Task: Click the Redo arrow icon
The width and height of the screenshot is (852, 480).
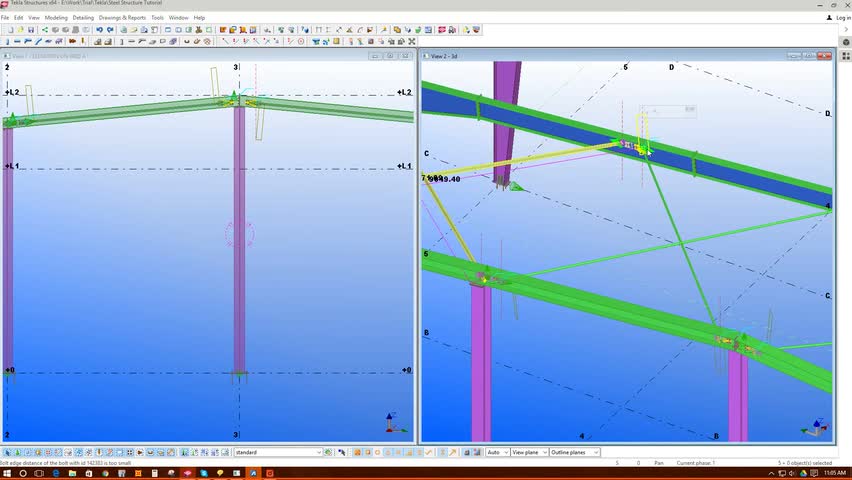Action: 109,30
